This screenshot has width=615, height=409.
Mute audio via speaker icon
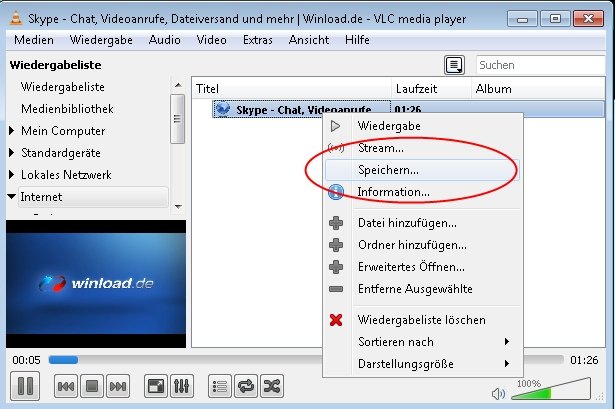(x=498, y=393)
